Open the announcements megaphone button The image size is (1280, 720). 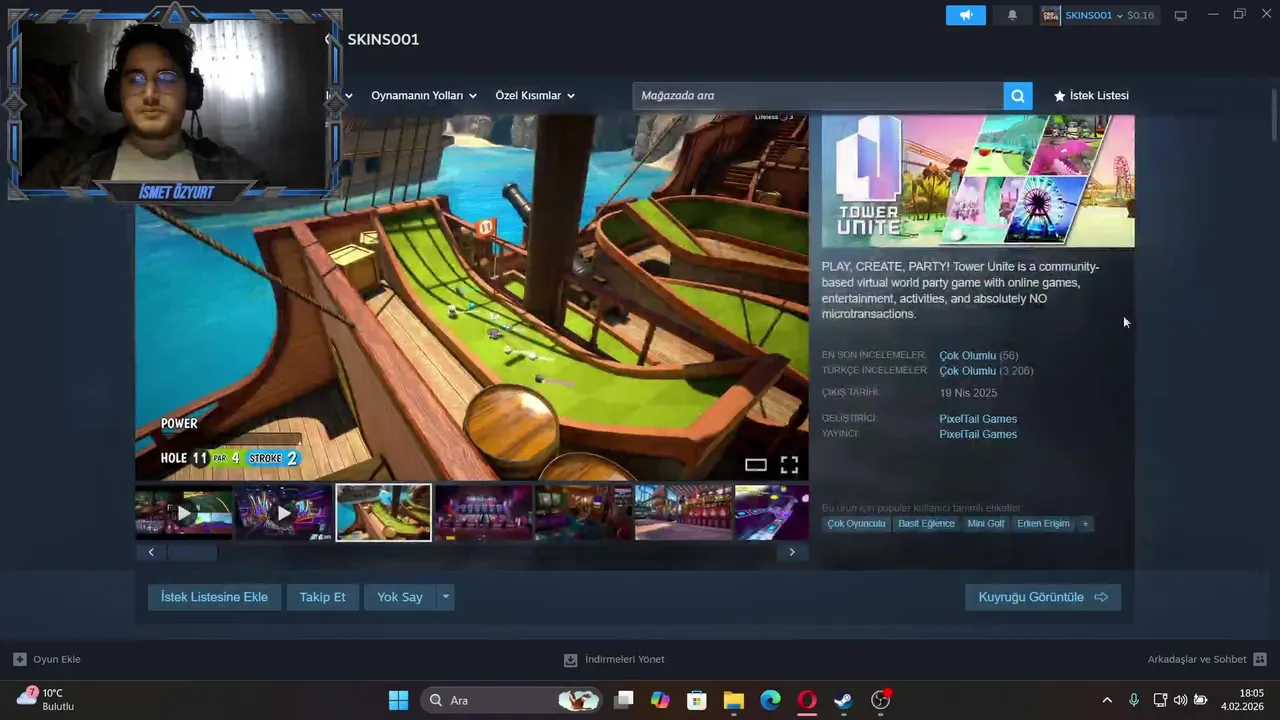point(966,15)
